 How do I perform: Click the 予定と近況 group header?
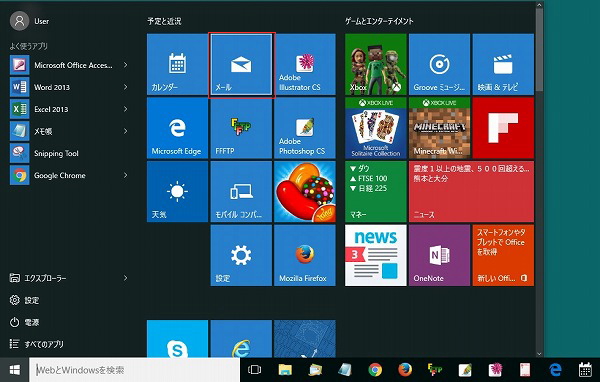tap(164, 21)
